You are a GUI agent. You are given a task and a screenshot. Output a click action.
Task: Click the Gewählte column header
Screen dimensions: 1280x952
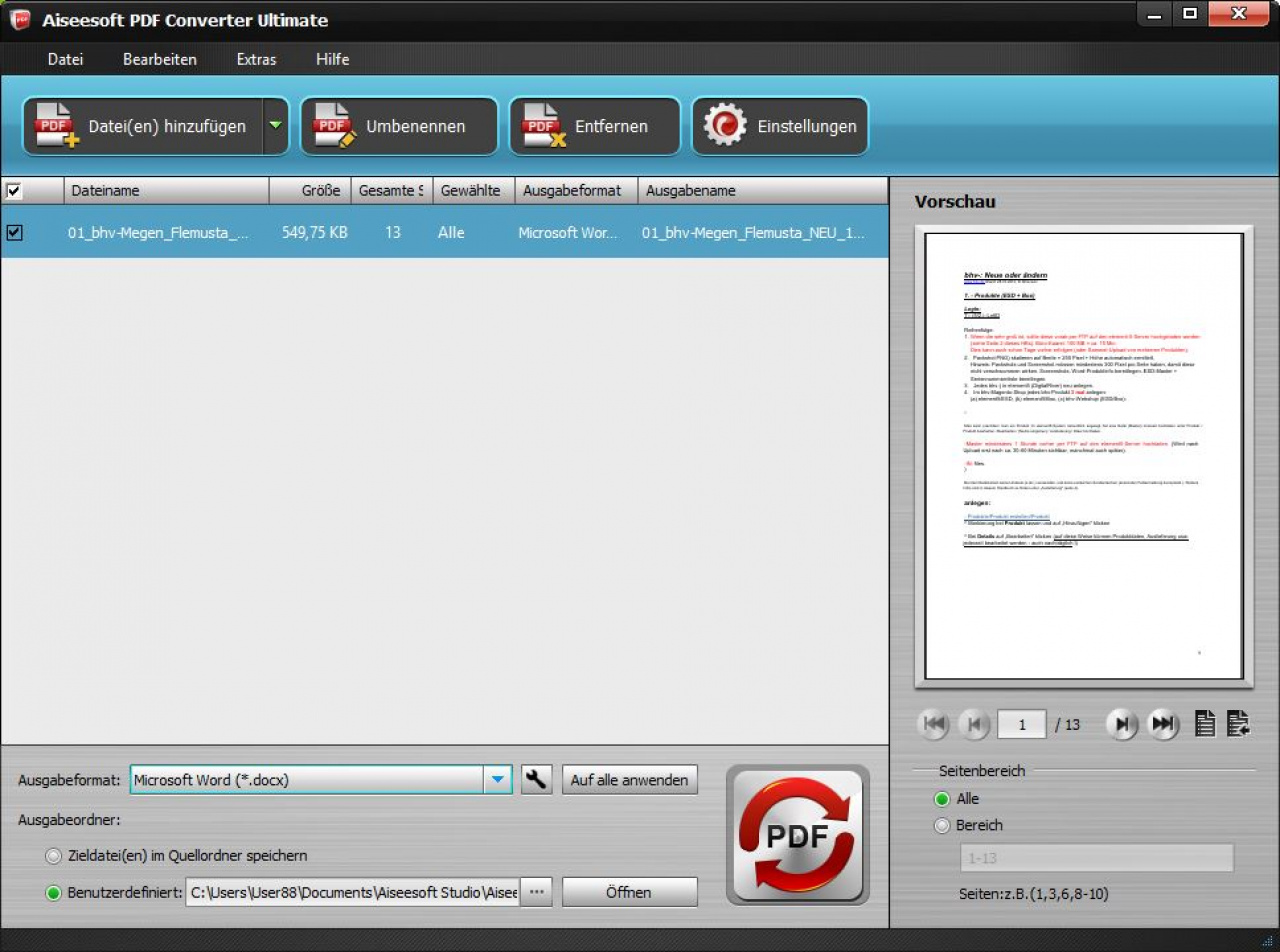coord(473,190)
